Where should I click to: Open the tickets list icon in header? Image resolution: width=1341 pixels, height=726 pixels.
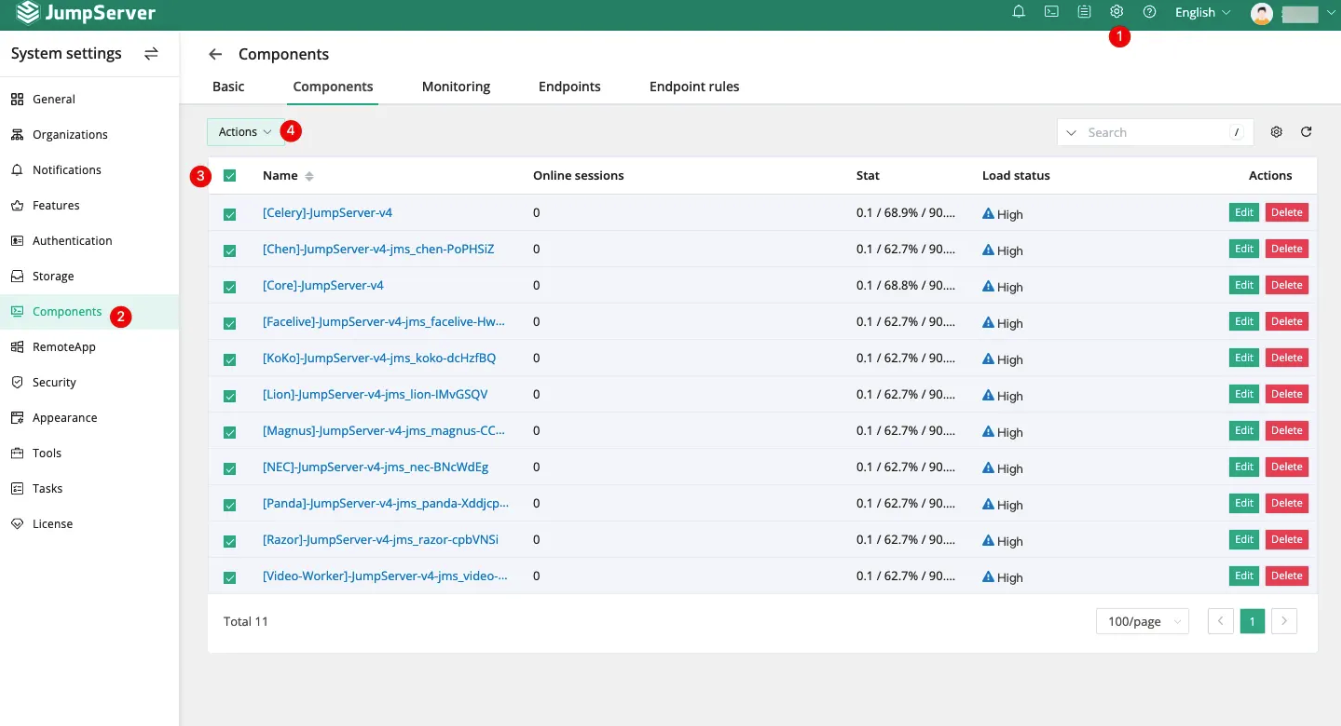pos(1084,12)
